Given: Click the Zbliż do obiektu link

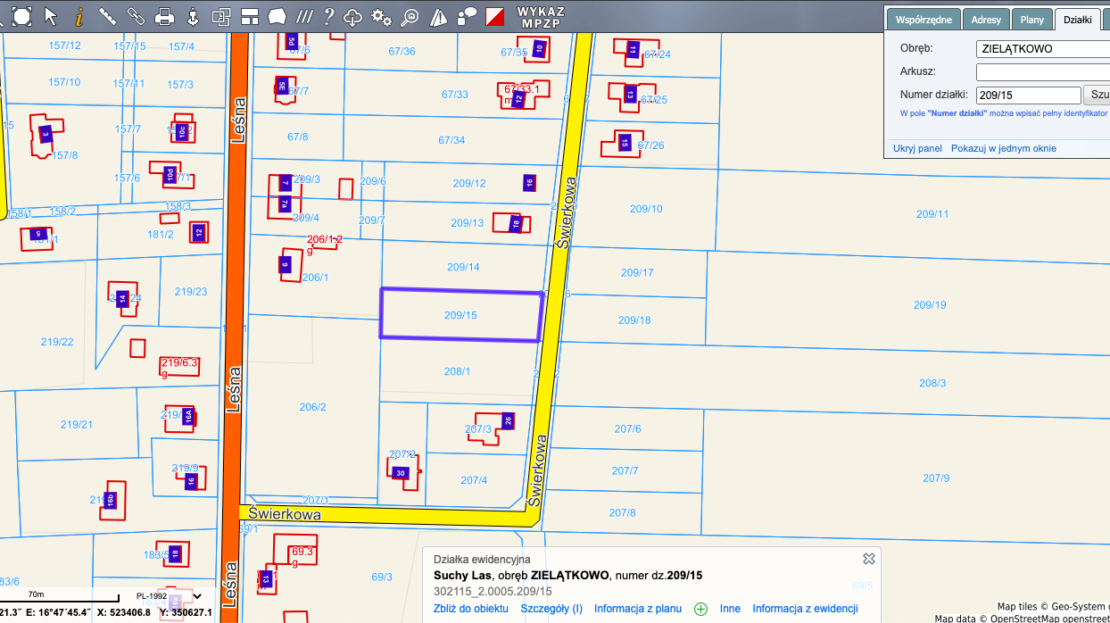Looking at the screenshot, I should point(471,608).
